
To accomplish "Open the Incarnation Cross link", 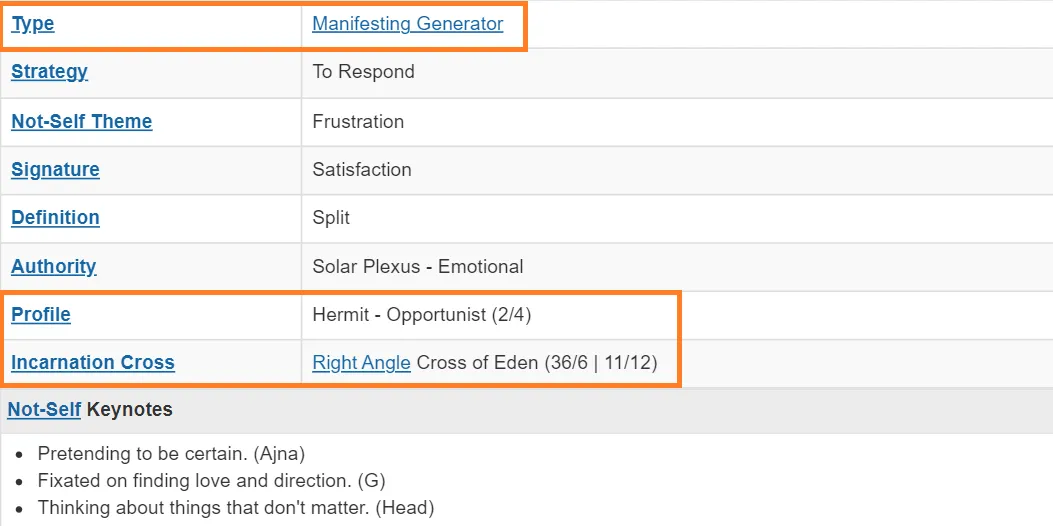I will [x=93, y=363].
